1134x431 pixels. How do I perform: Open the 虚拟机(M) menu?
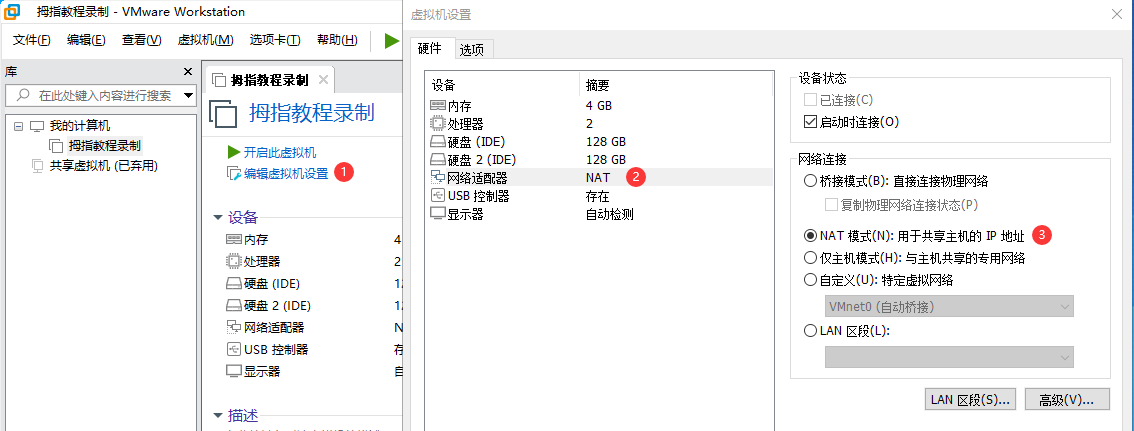pyautogui.click(x=205, y=40)
